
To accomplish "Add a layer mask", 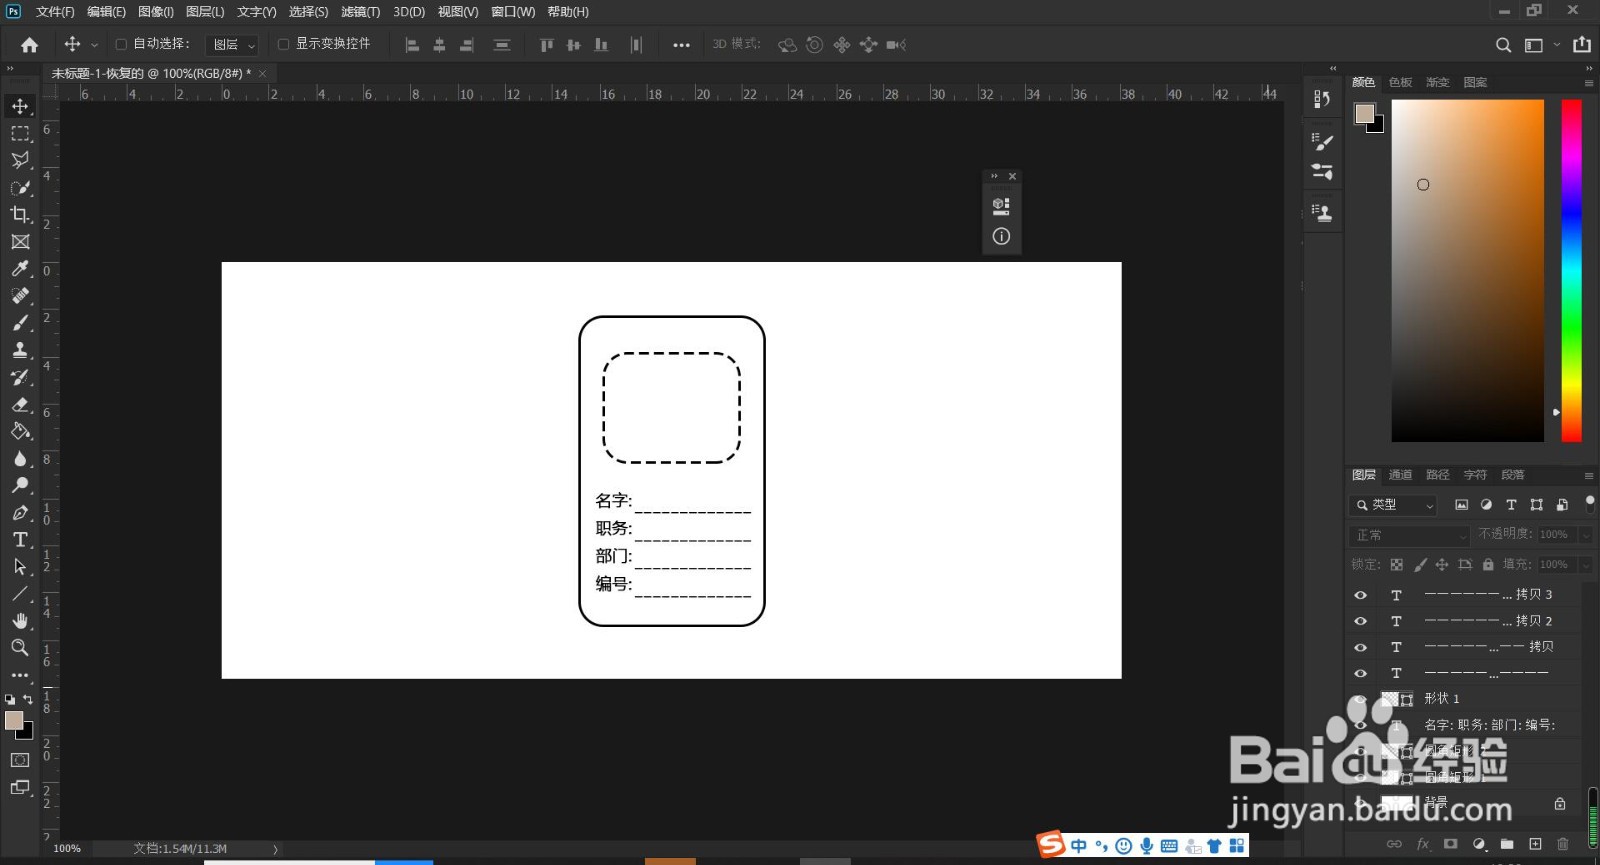I will pyautogui.click(x=1451, y=844).
